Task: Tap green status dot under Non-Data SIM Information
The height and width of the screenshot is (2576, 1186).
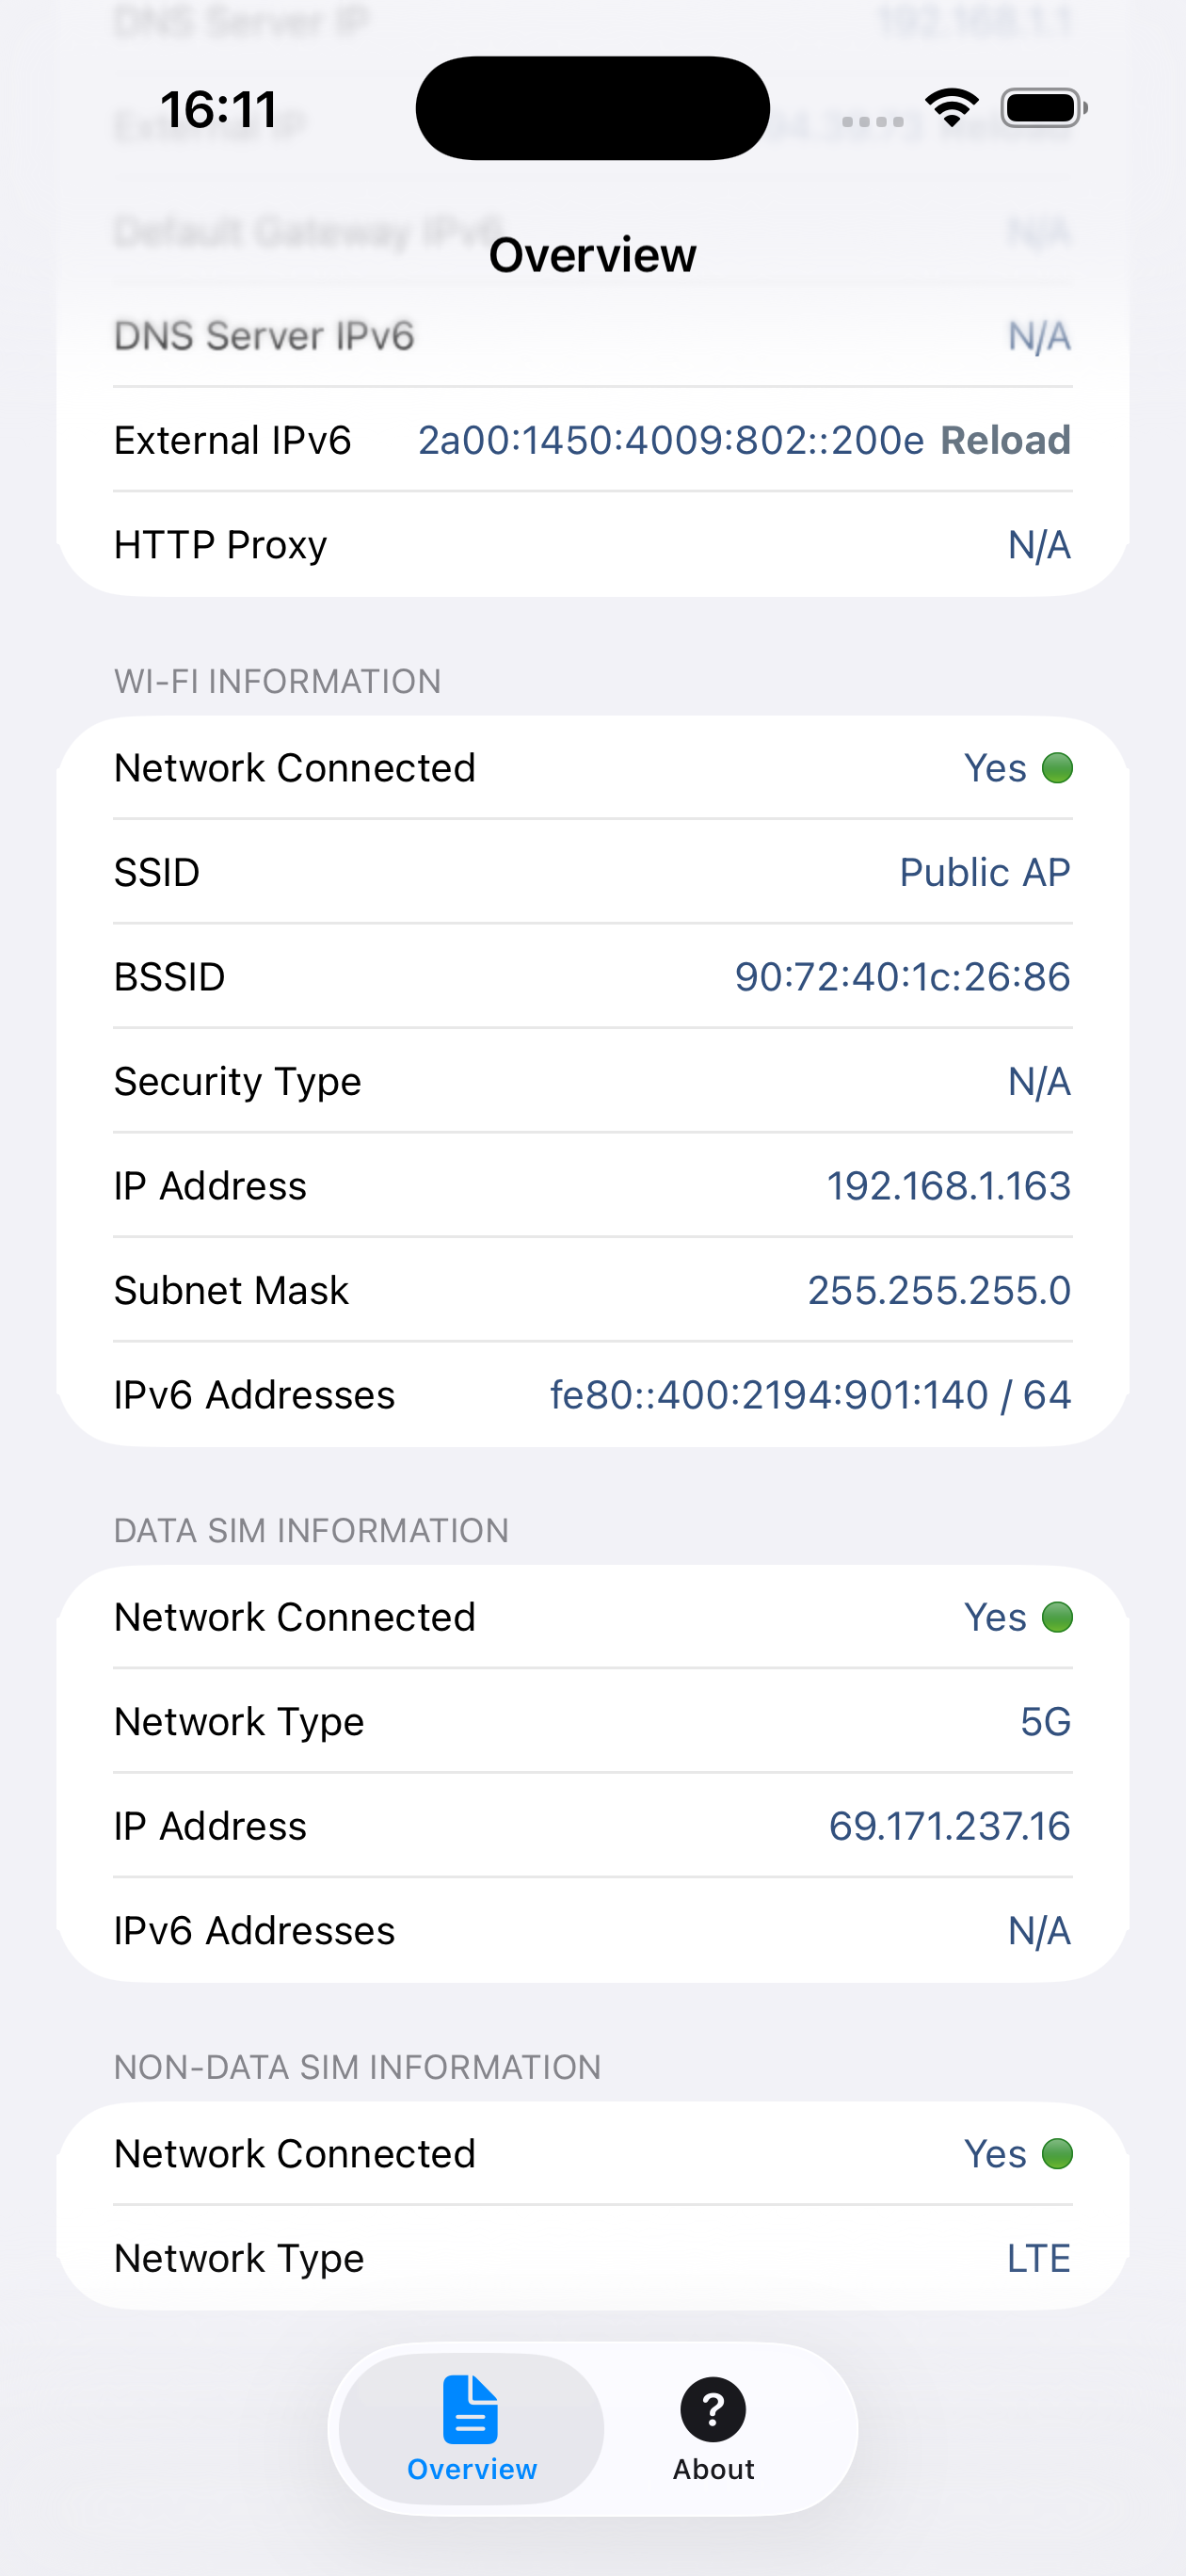Action: (1057, 2154)
